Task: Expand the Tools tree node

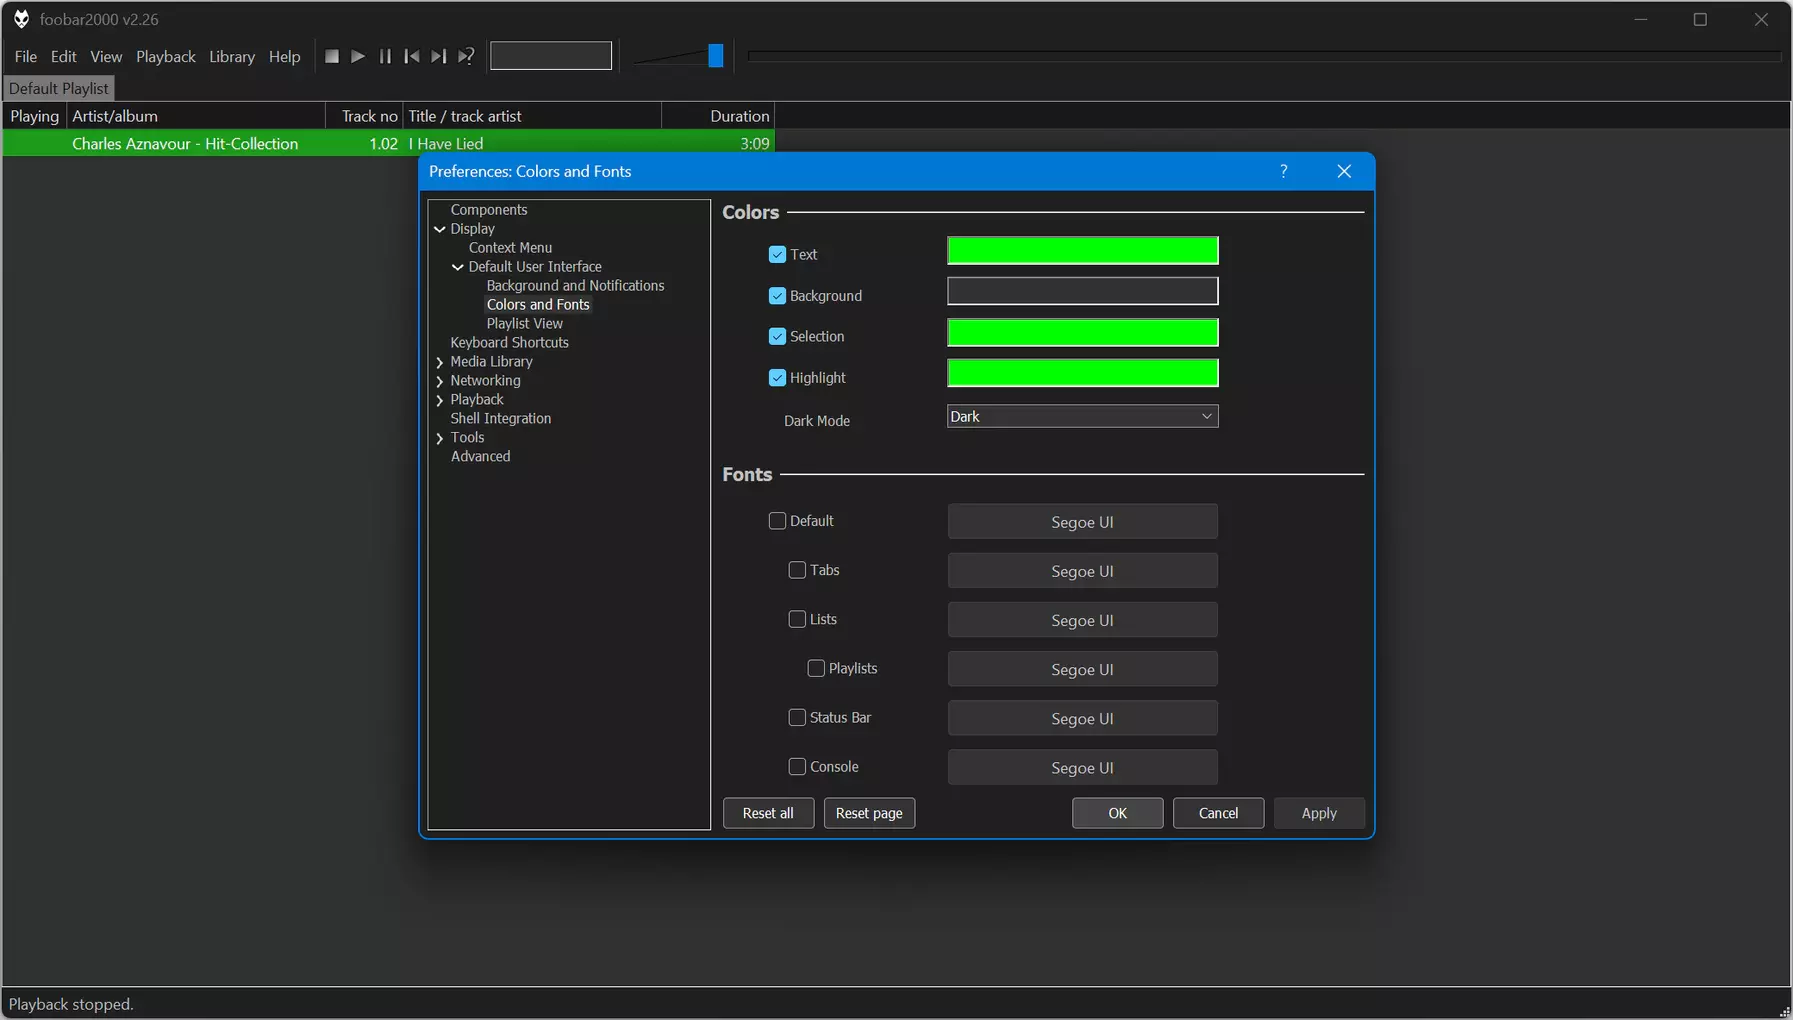Action: (x=440, y=438)
